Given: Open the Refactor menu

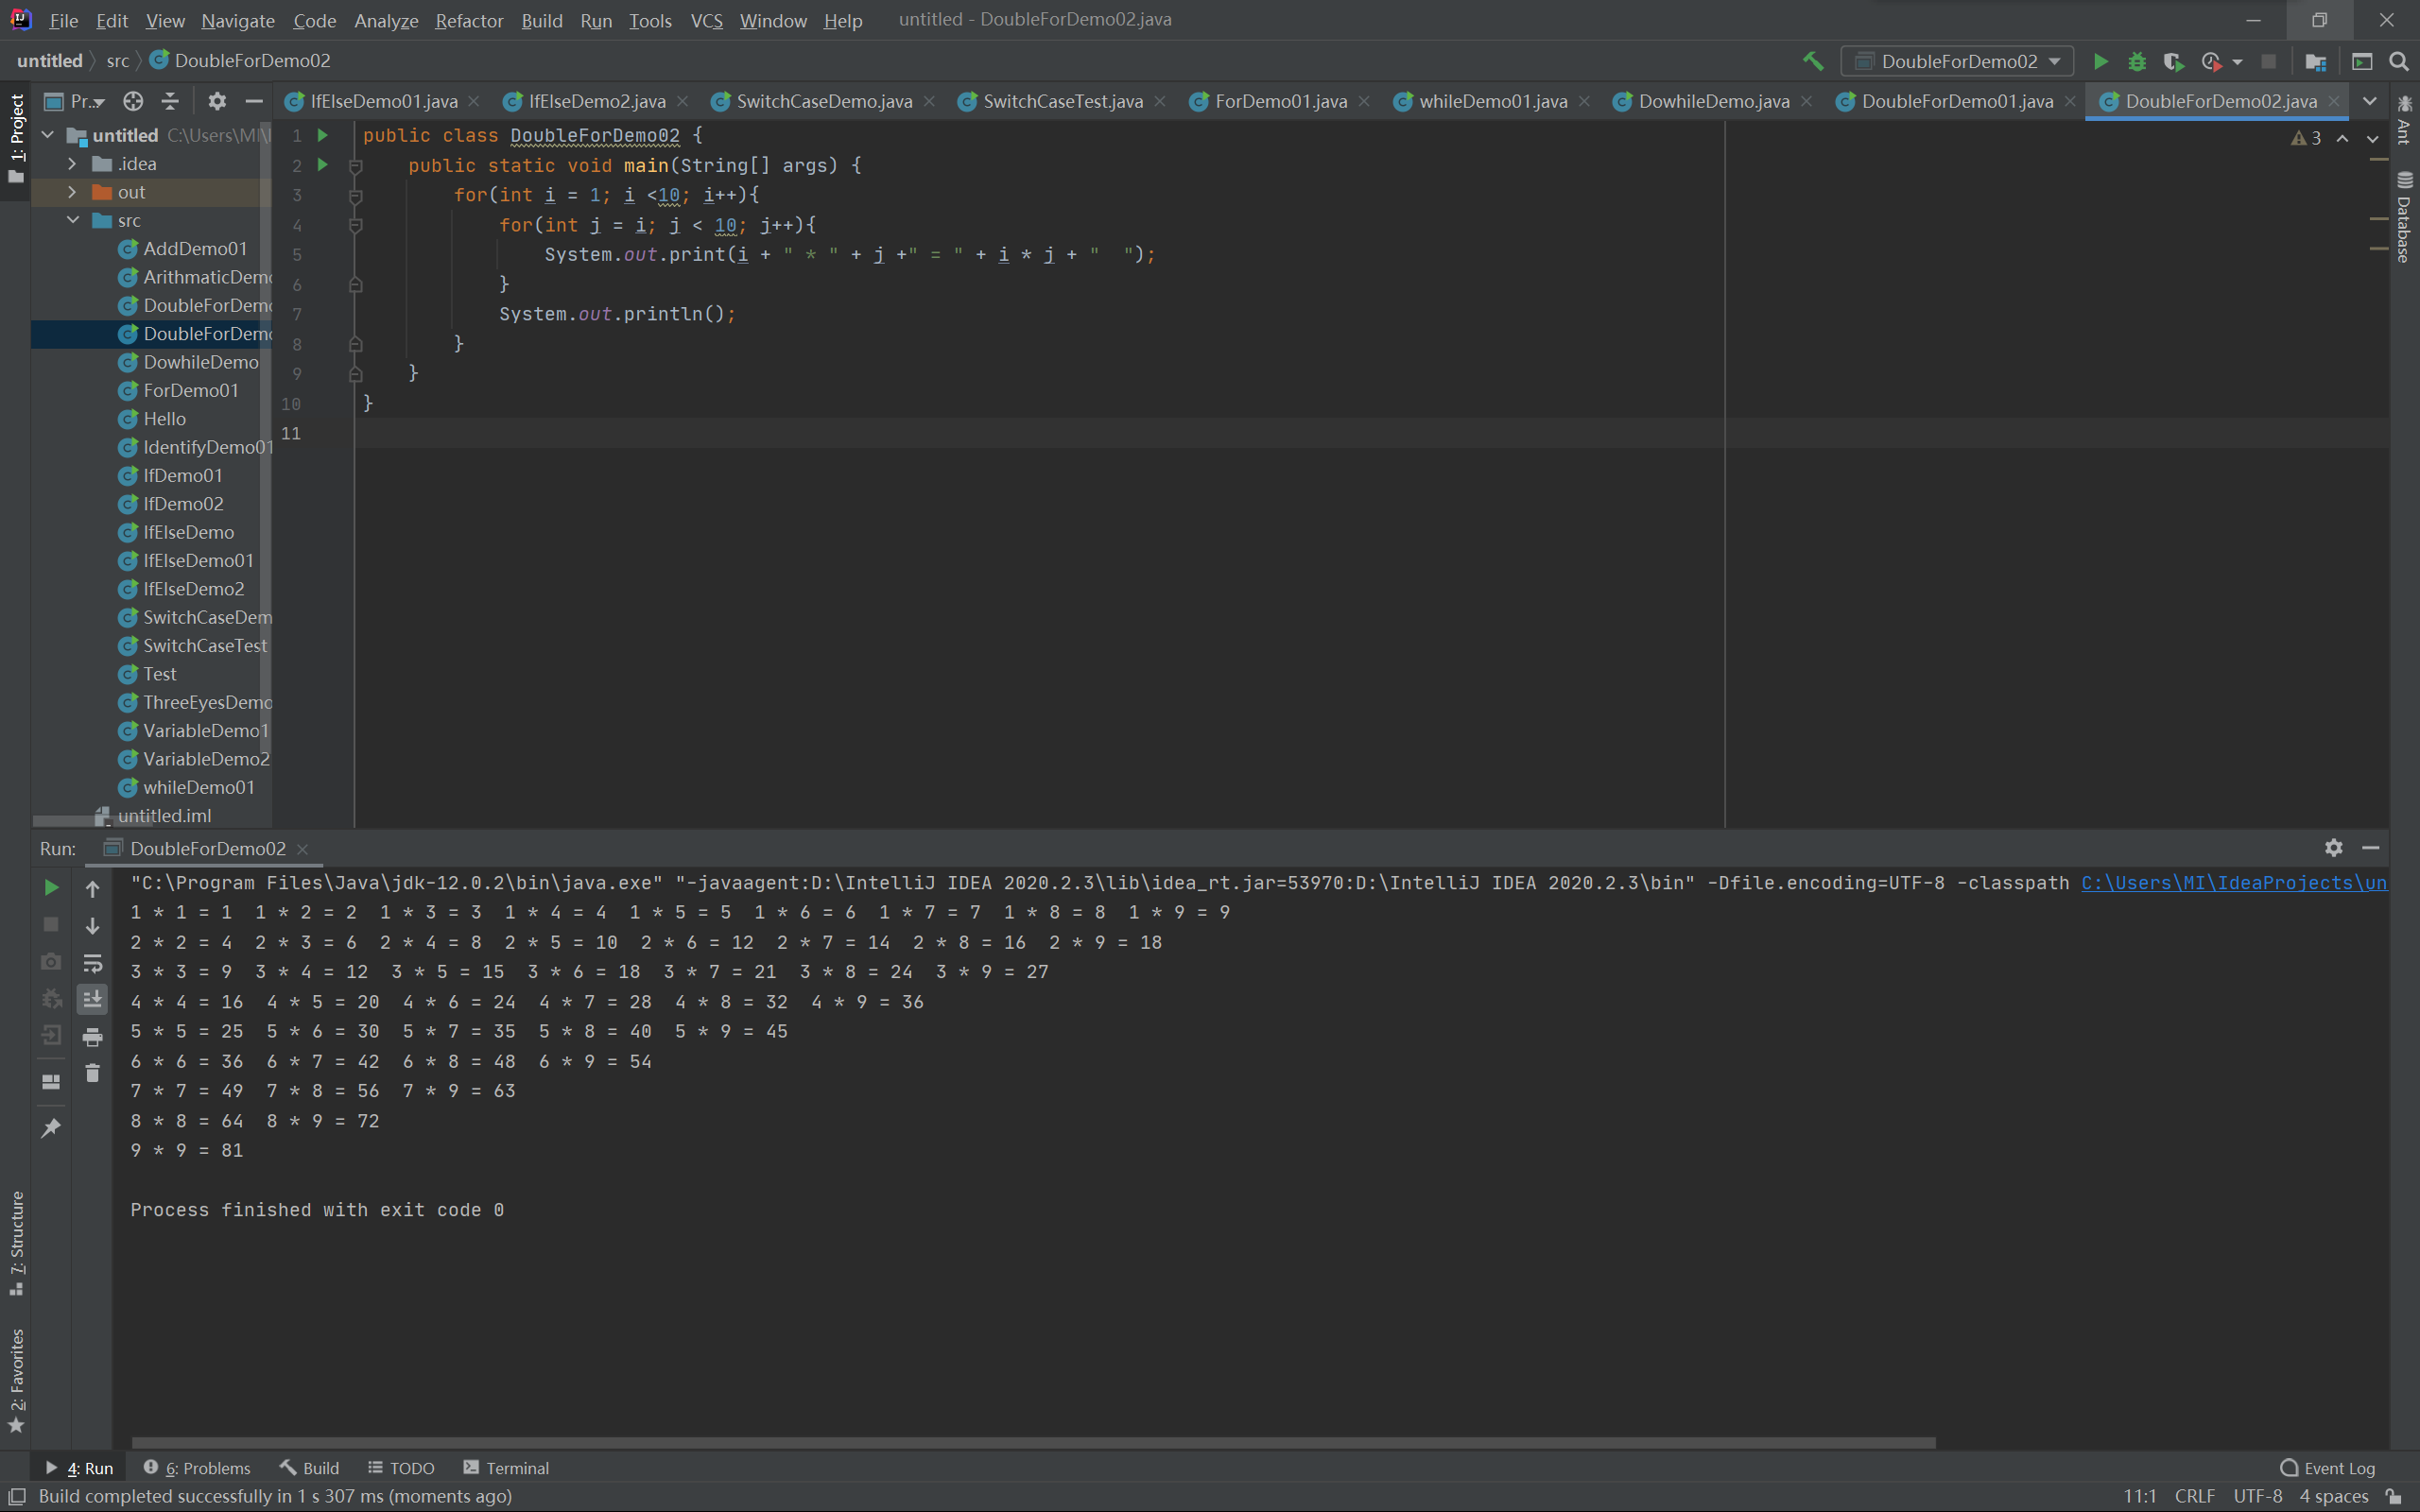Looking at the screenshot, I should point(468,20).
